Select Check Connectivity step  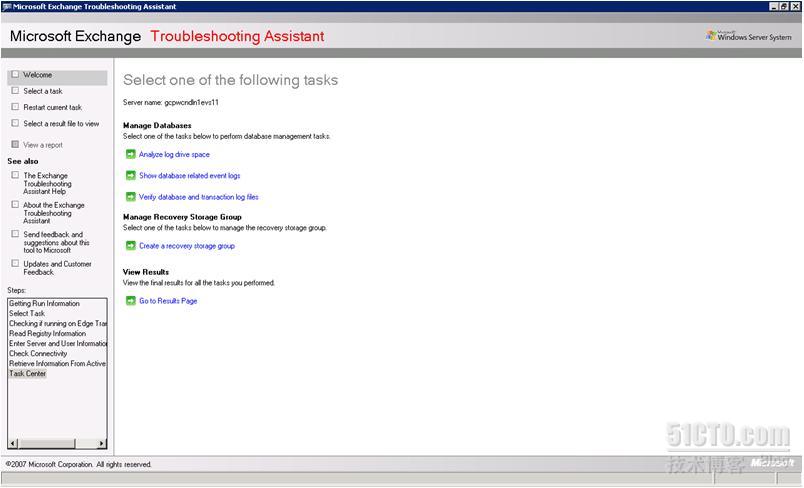pos(38,353)
